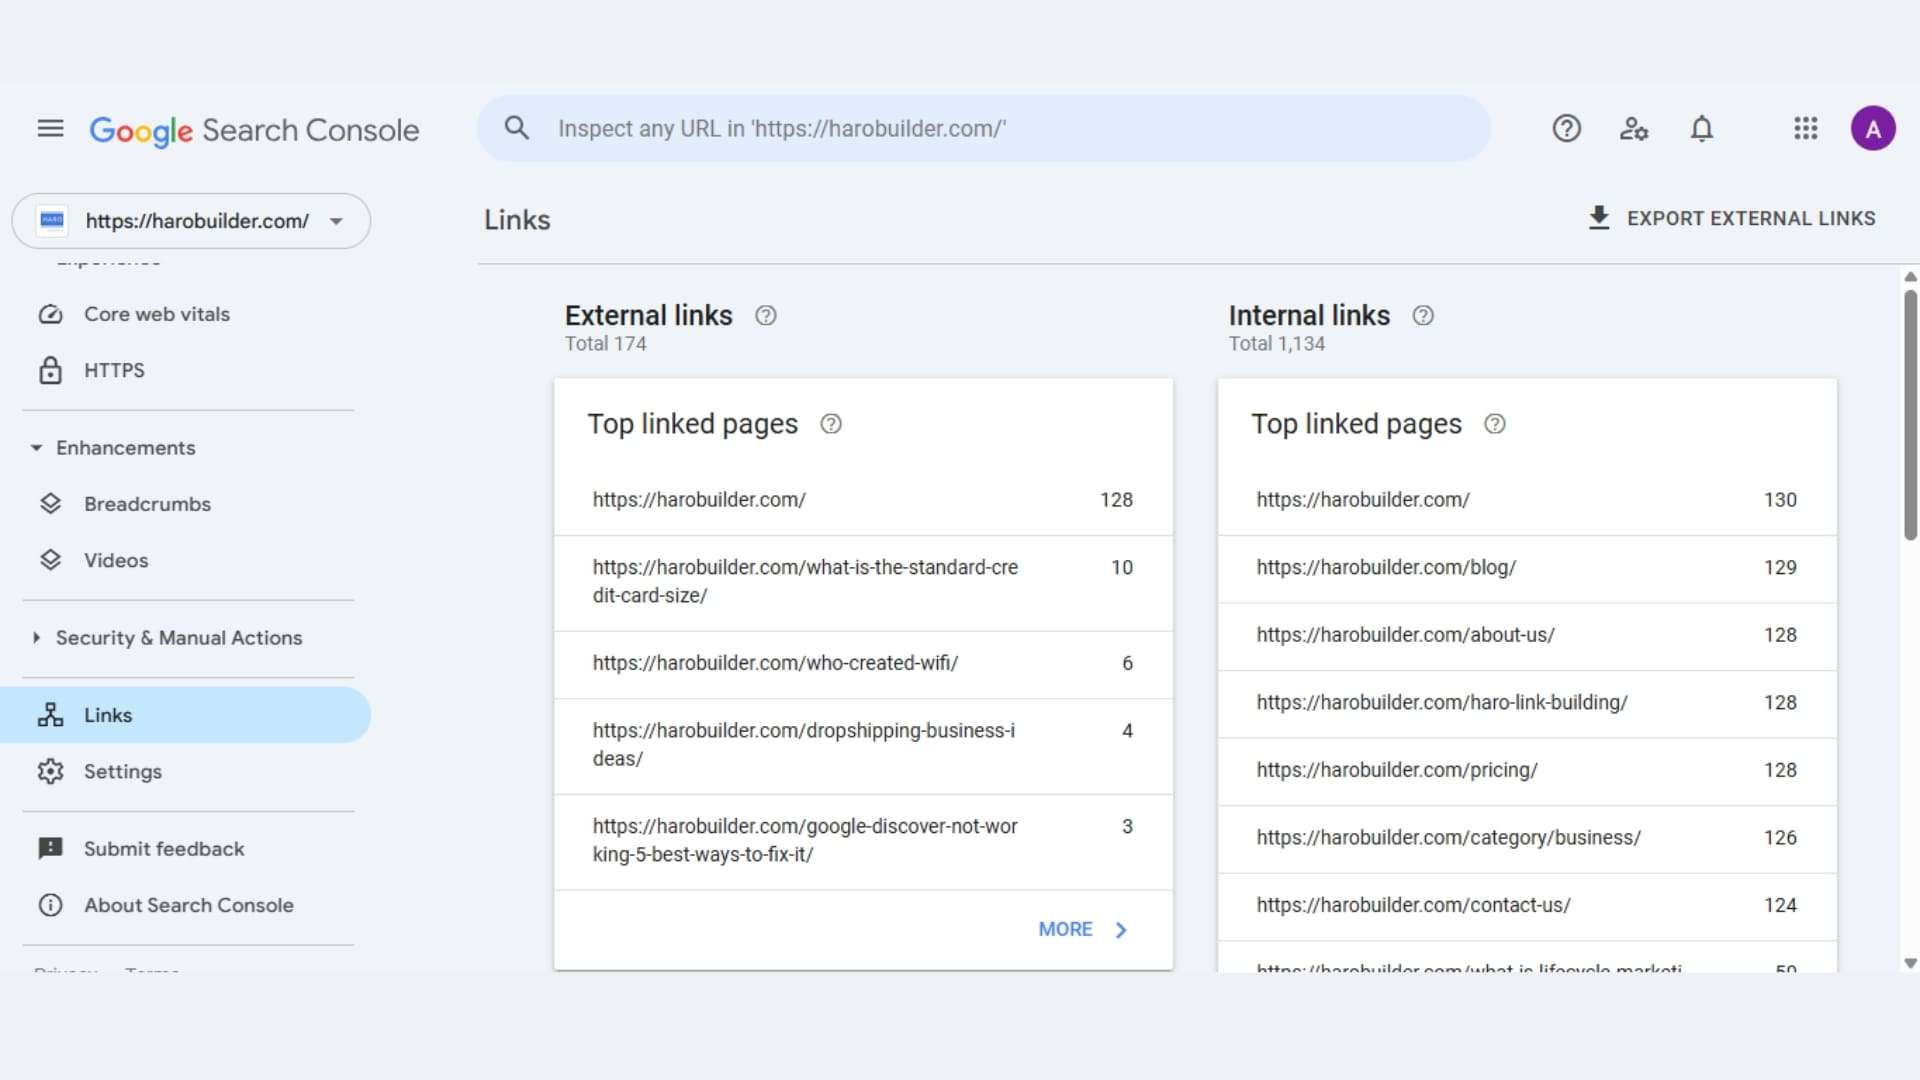Click the Videos layers icon
This screenshot has width=1920, height=1080.
(51, 560)
